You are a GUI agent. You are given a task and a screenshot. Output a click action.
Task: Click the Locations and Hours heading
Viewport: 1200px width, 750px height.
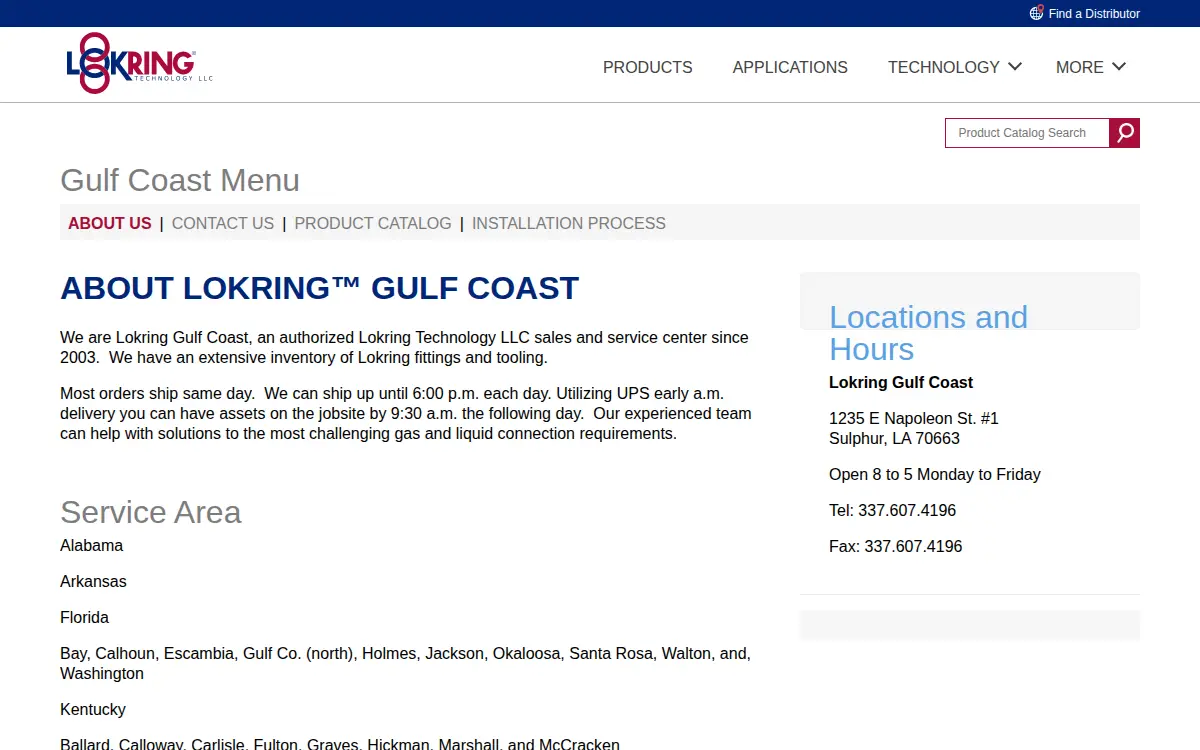(928, 333)
